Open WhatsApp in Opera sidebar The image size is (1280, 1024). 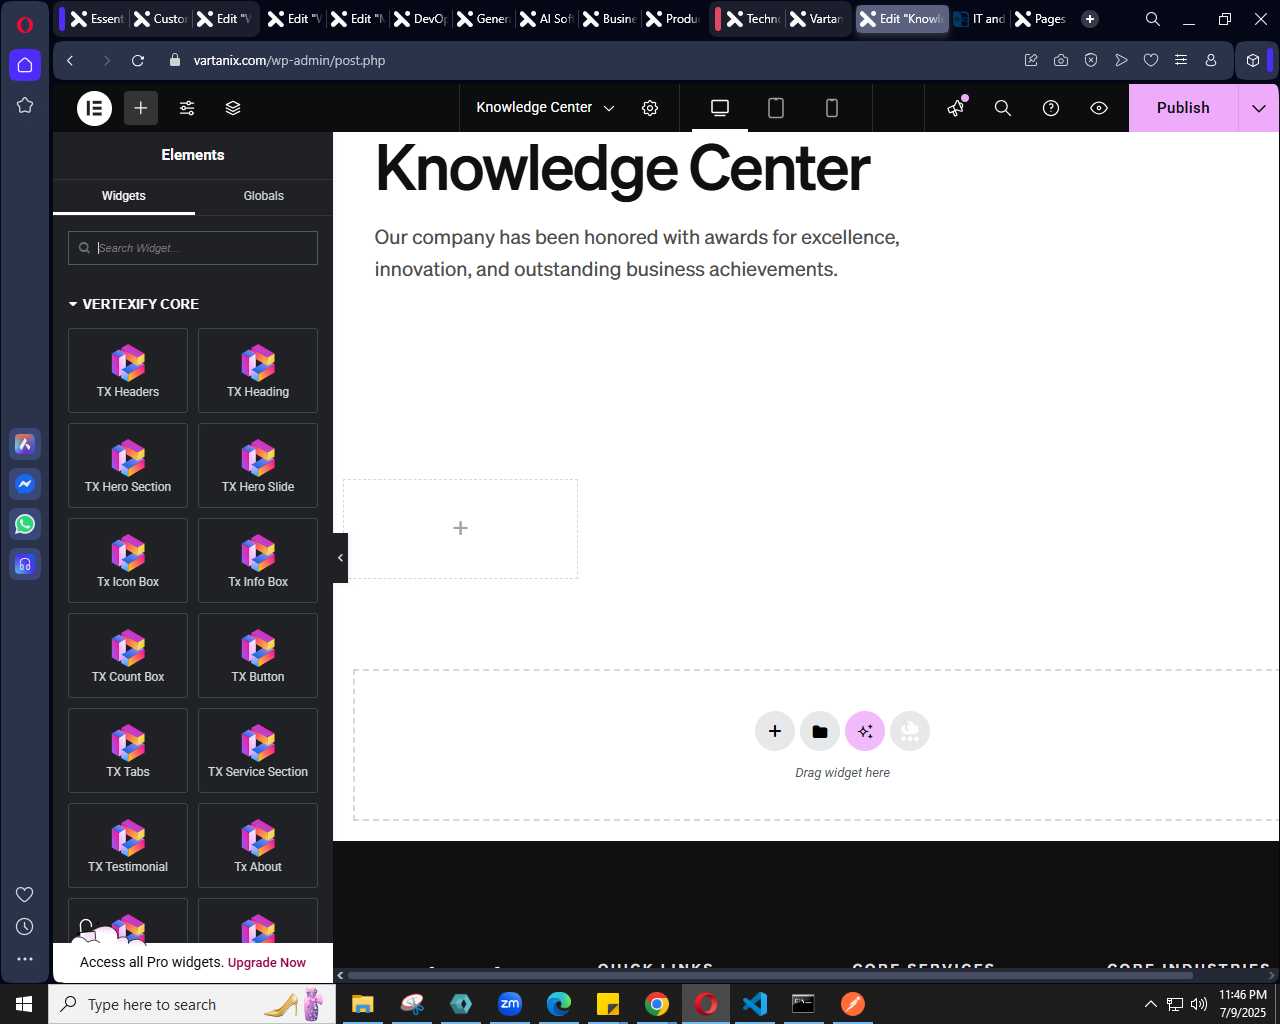(25, 524)
